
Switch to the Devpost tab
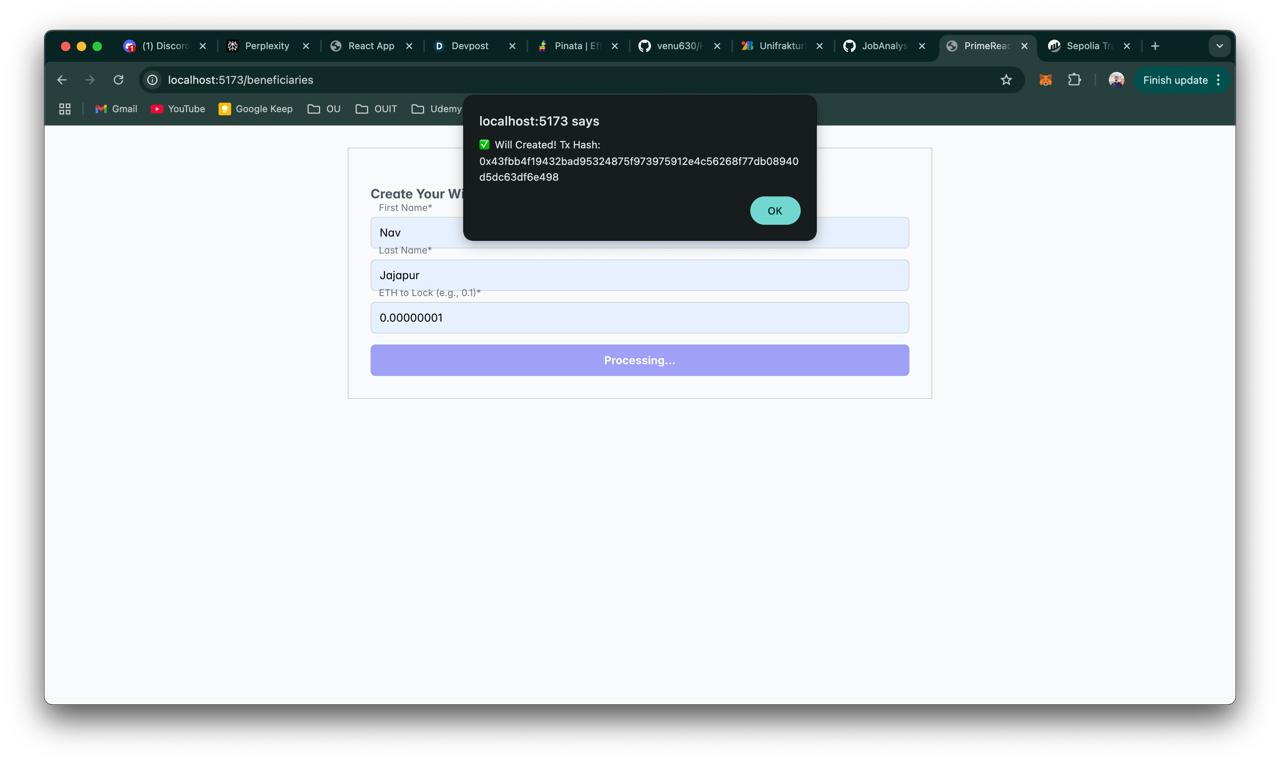pyautogui.click(x=462, y=46)
